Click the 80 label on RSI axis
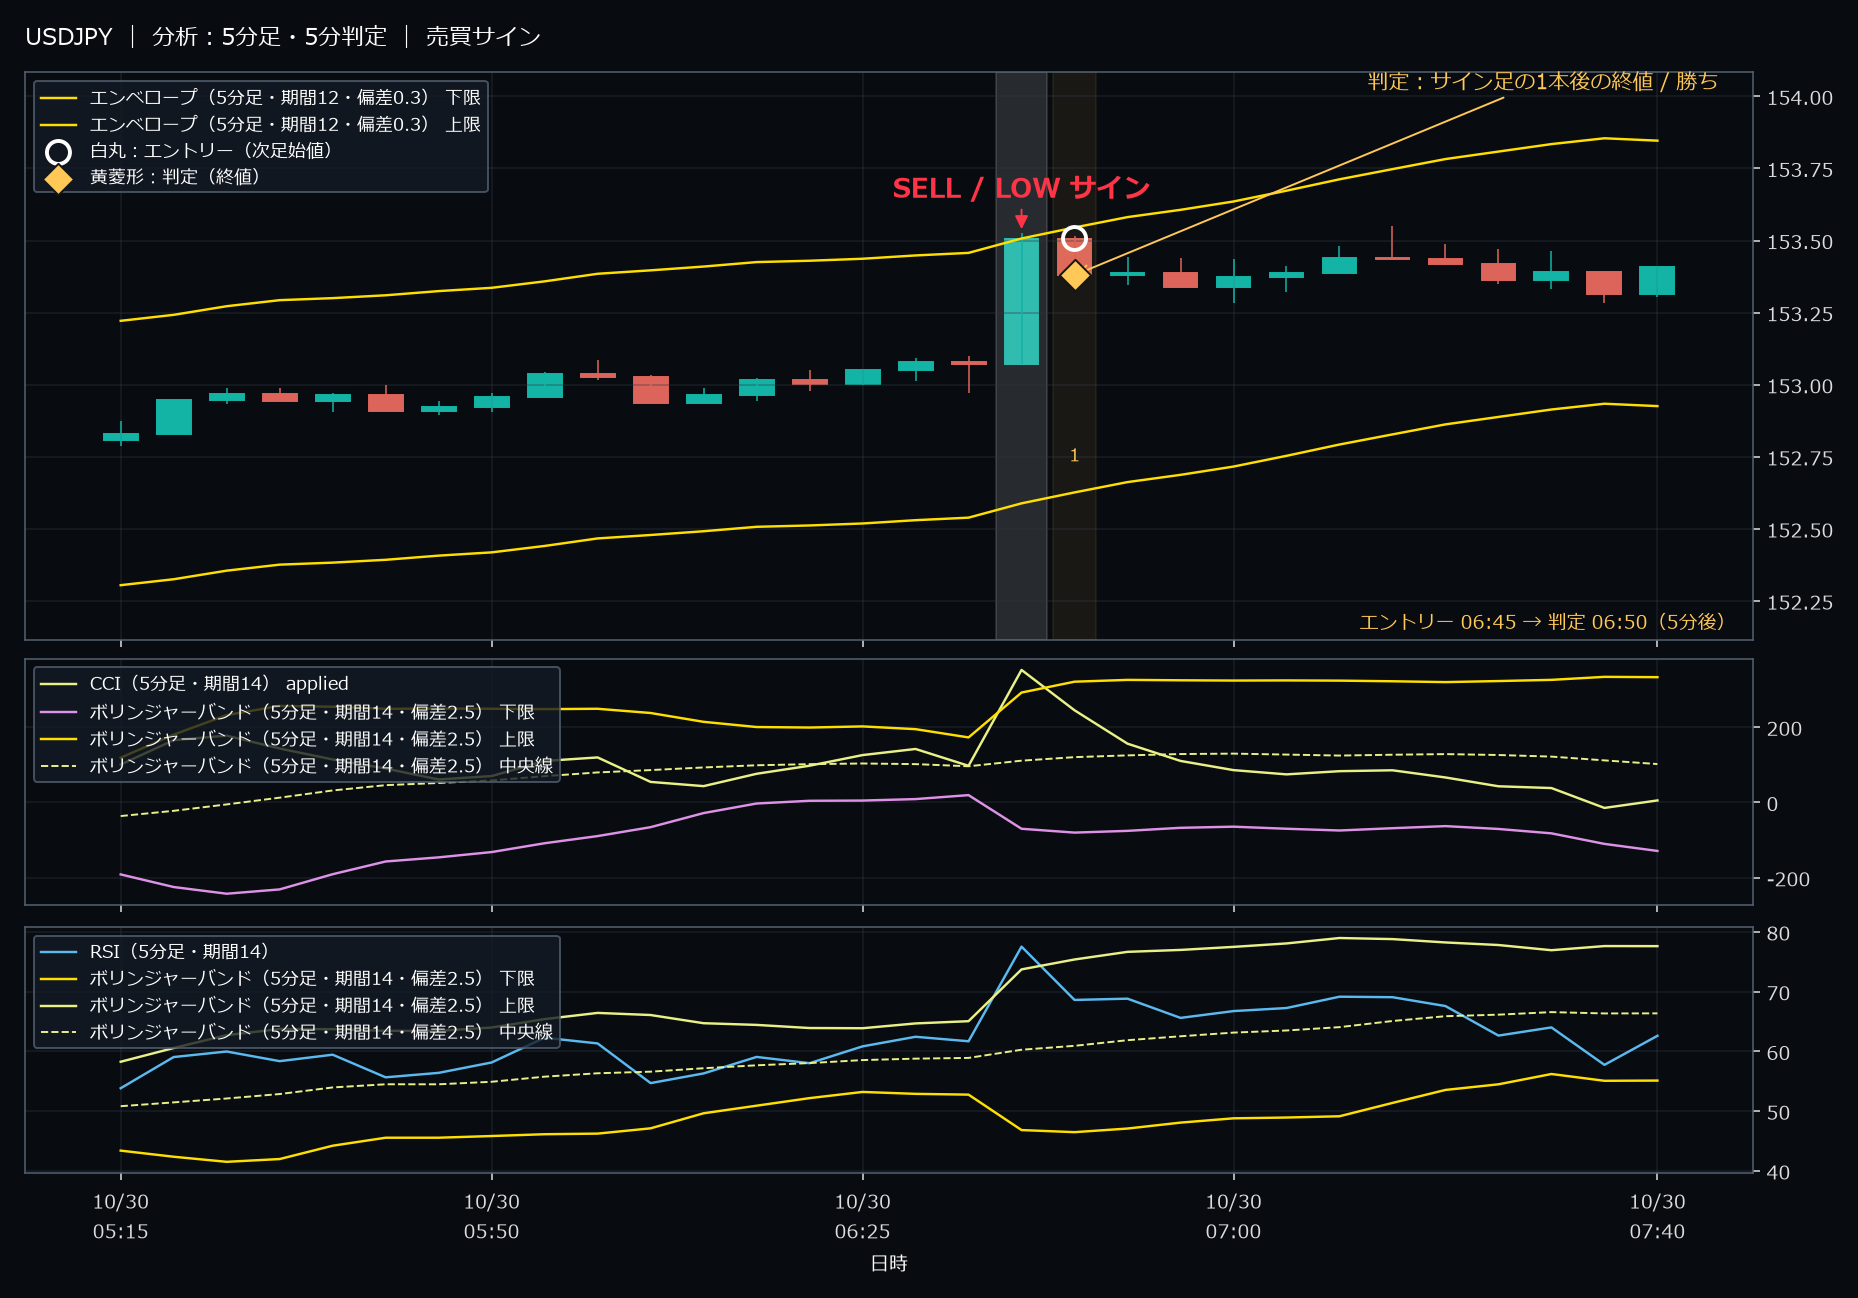 tap(1778, 934)
